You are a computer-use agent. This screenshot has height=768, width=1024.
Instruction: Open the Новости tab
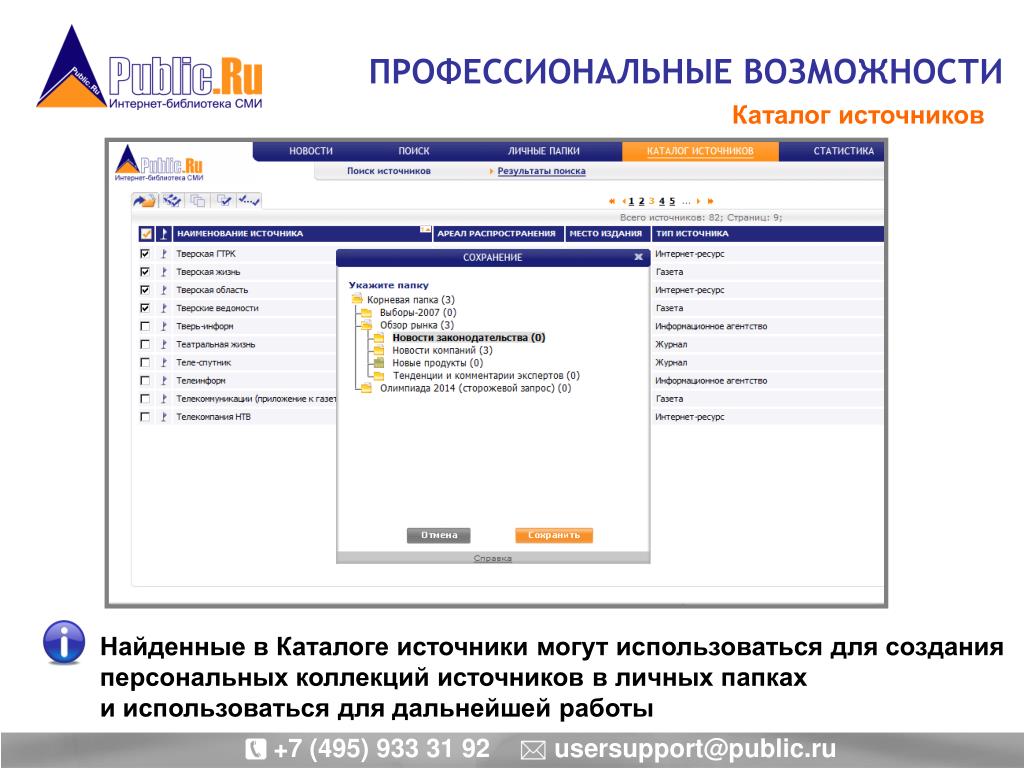311,151
